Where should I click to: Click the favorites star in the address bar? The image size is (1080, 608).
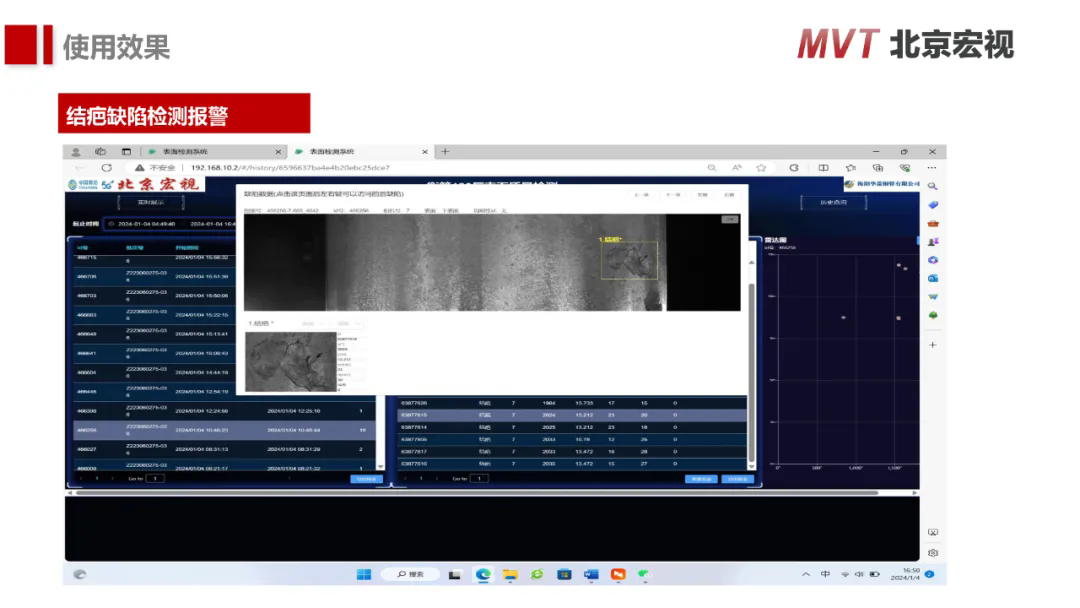[x=761, y=168]
